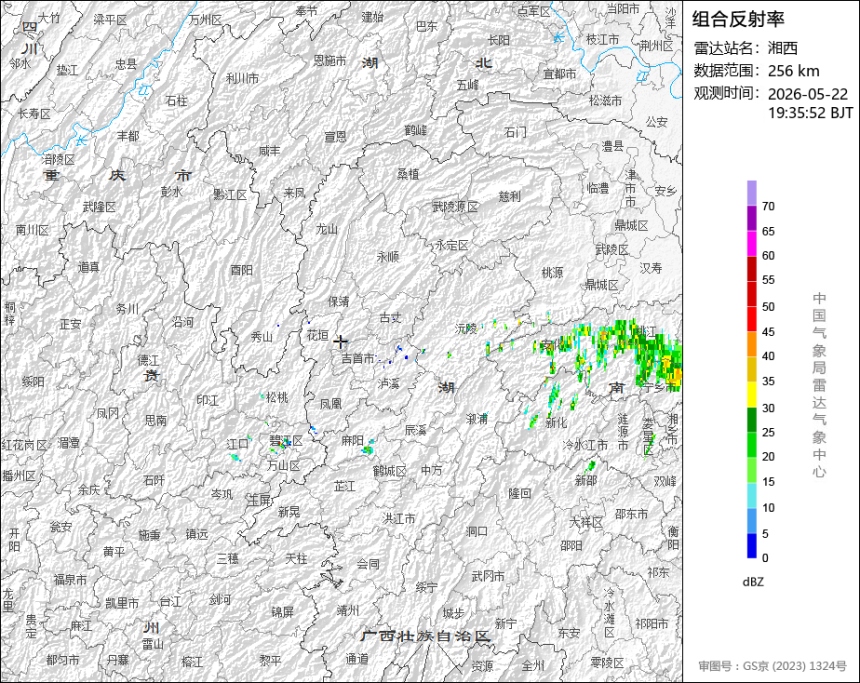Click the 慈利 label on map

510,196
